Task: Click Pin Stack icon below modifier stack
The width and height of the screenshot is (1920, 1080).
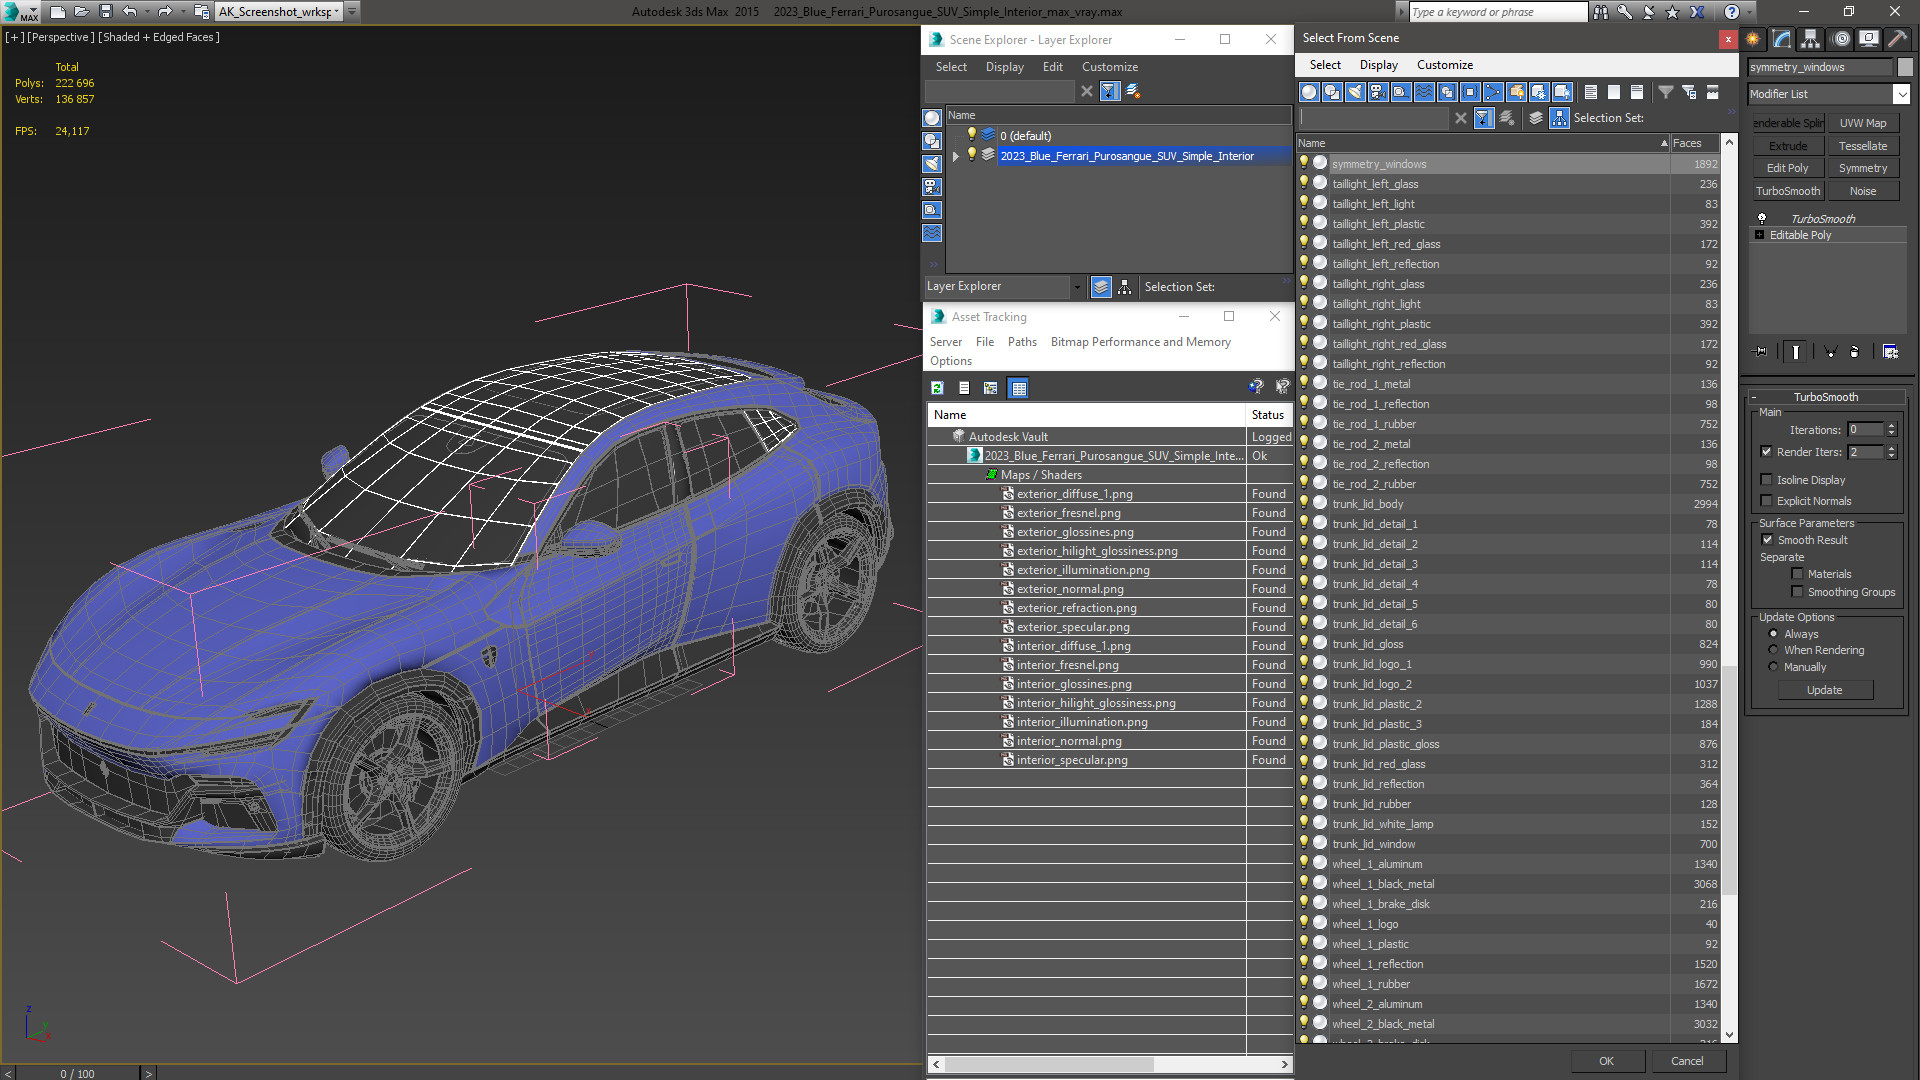Action: 1761,351
